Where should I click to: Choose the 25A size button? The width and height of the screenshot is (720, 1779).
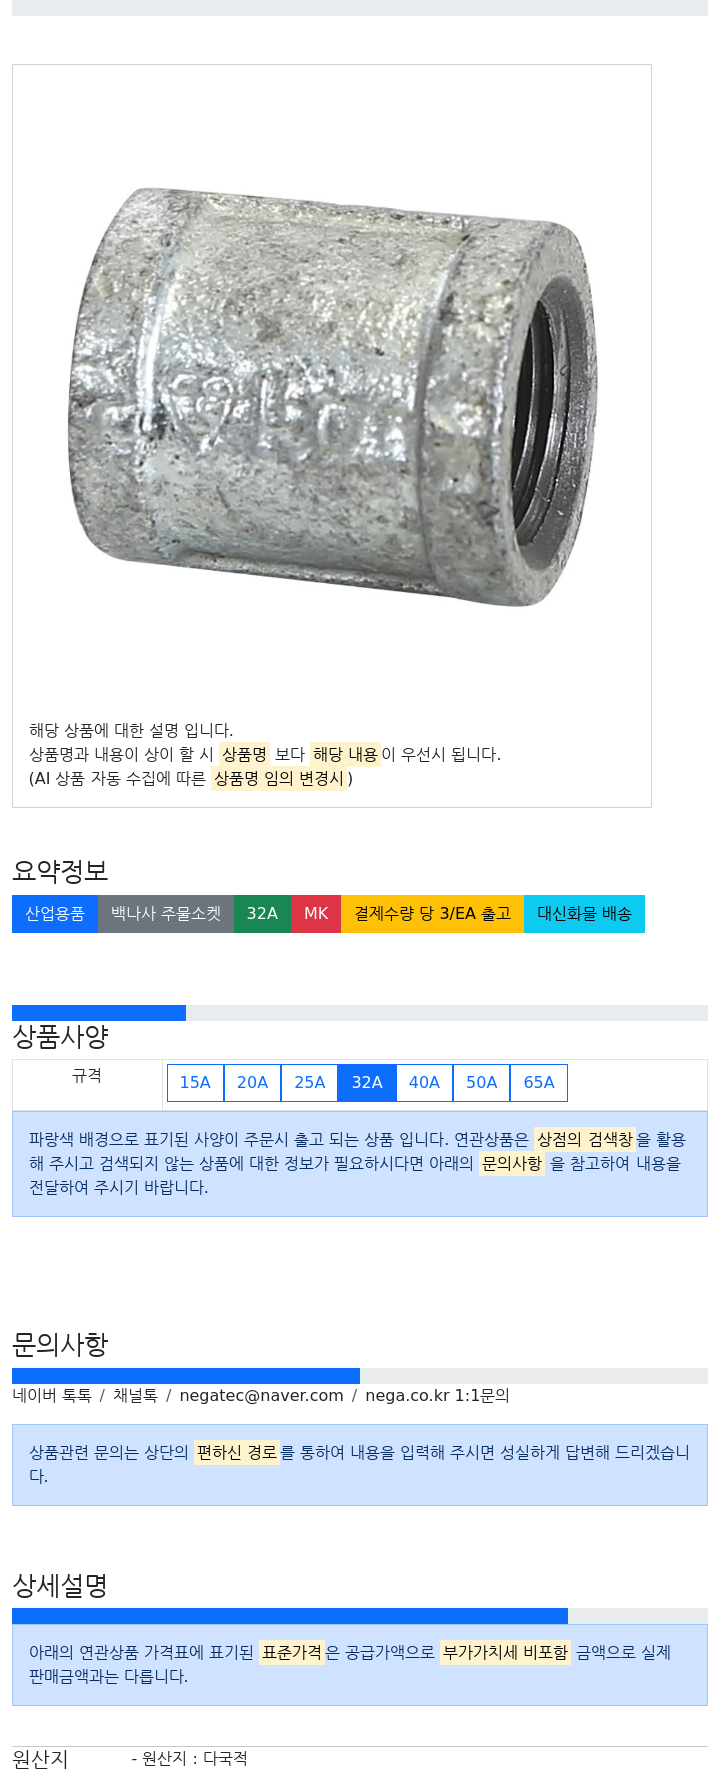point(310,1082)
